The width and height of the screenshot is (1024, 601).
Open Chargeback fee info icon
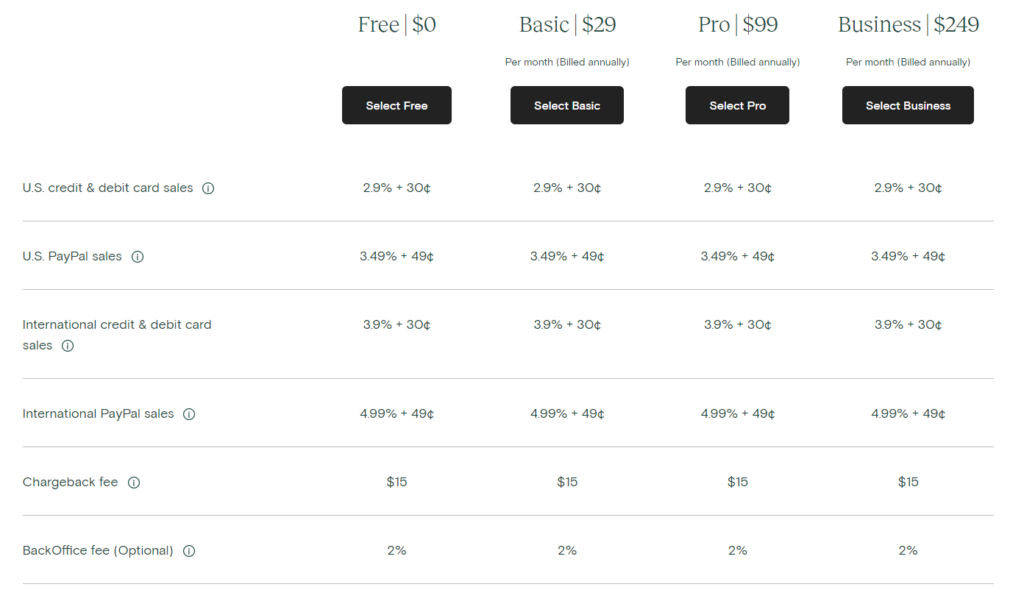pos(133,483)
